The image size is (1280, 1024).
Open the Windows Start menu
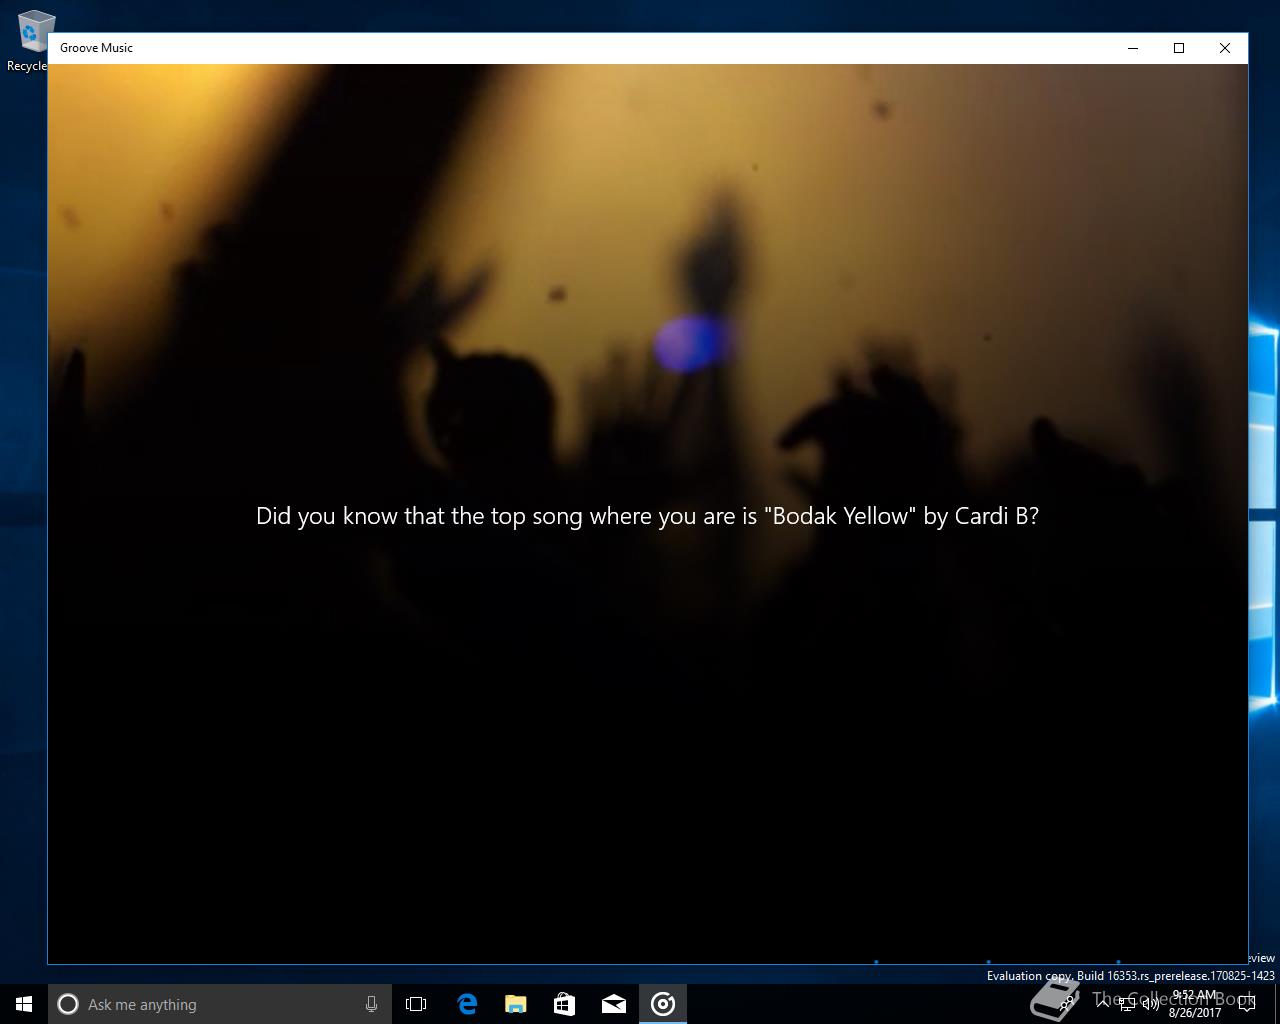(x=24, y=1004)
